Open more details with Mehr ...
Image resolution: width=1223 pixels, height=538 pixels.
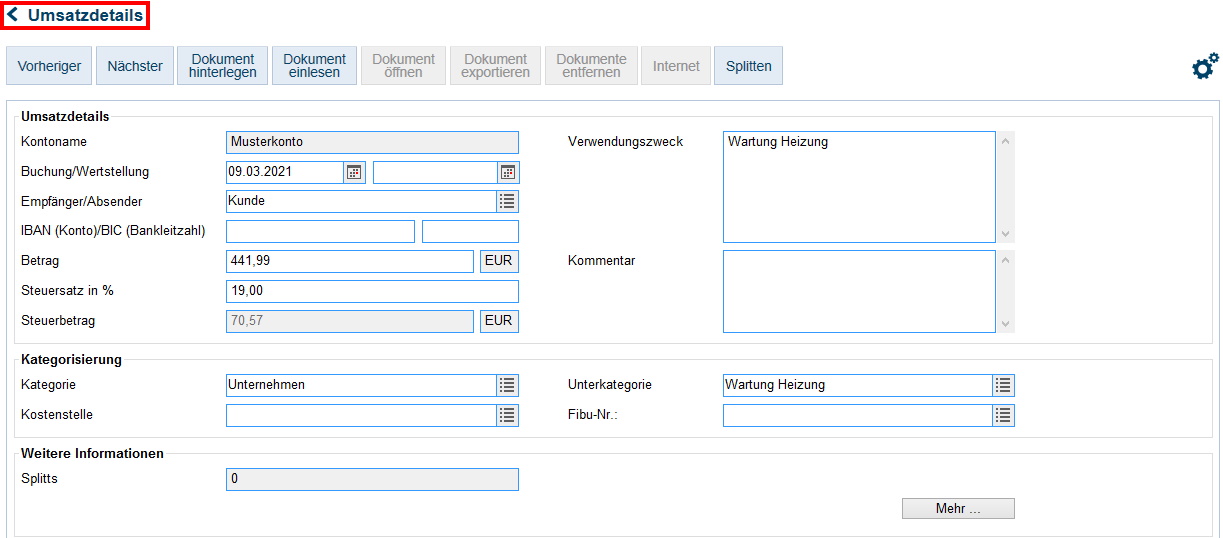click(958, 509)
